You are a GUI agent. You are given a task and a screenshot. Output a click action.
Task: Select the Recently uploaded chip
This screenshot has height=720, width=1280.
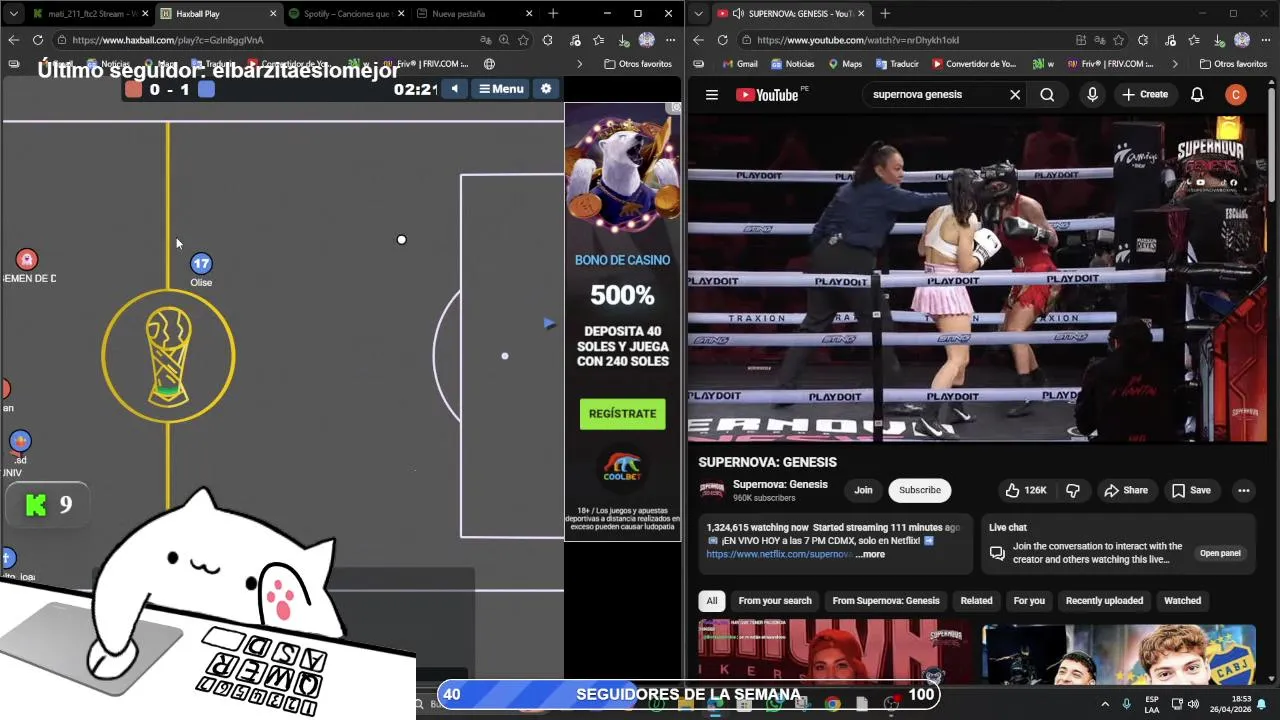coord(1104,601)
